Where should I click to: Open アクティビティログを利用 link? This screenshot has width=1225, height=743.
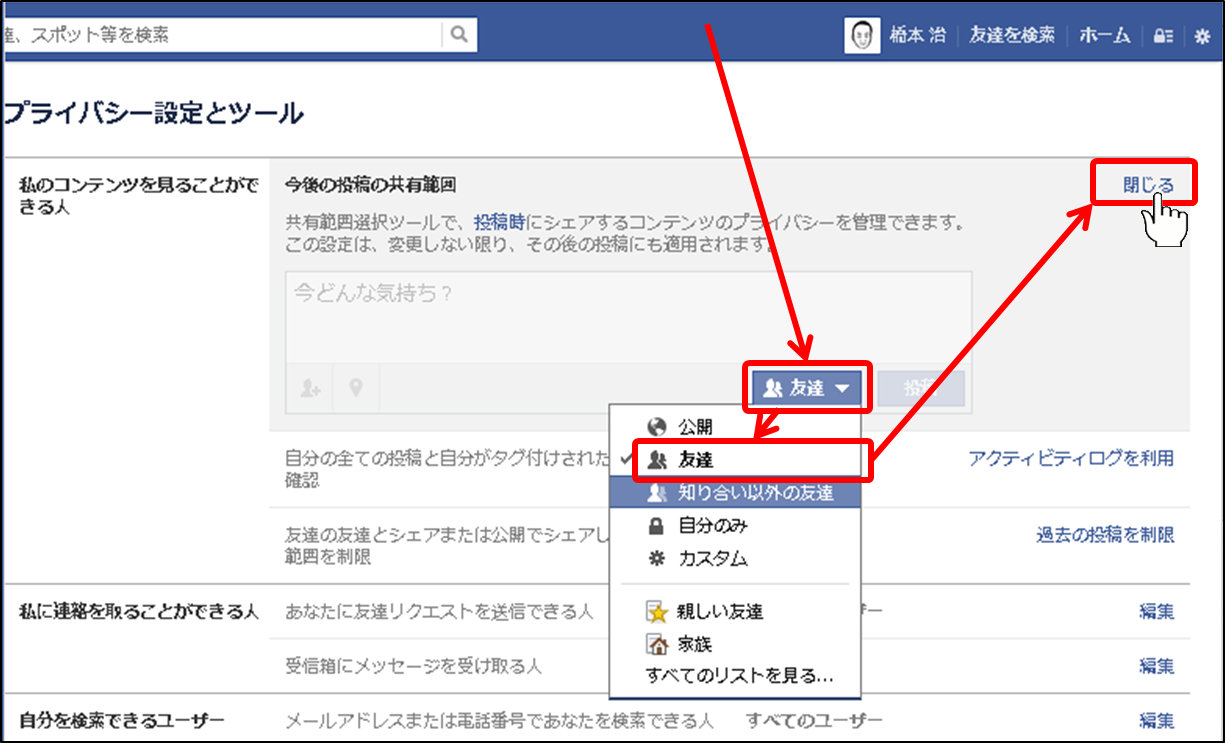point(1070,458)
